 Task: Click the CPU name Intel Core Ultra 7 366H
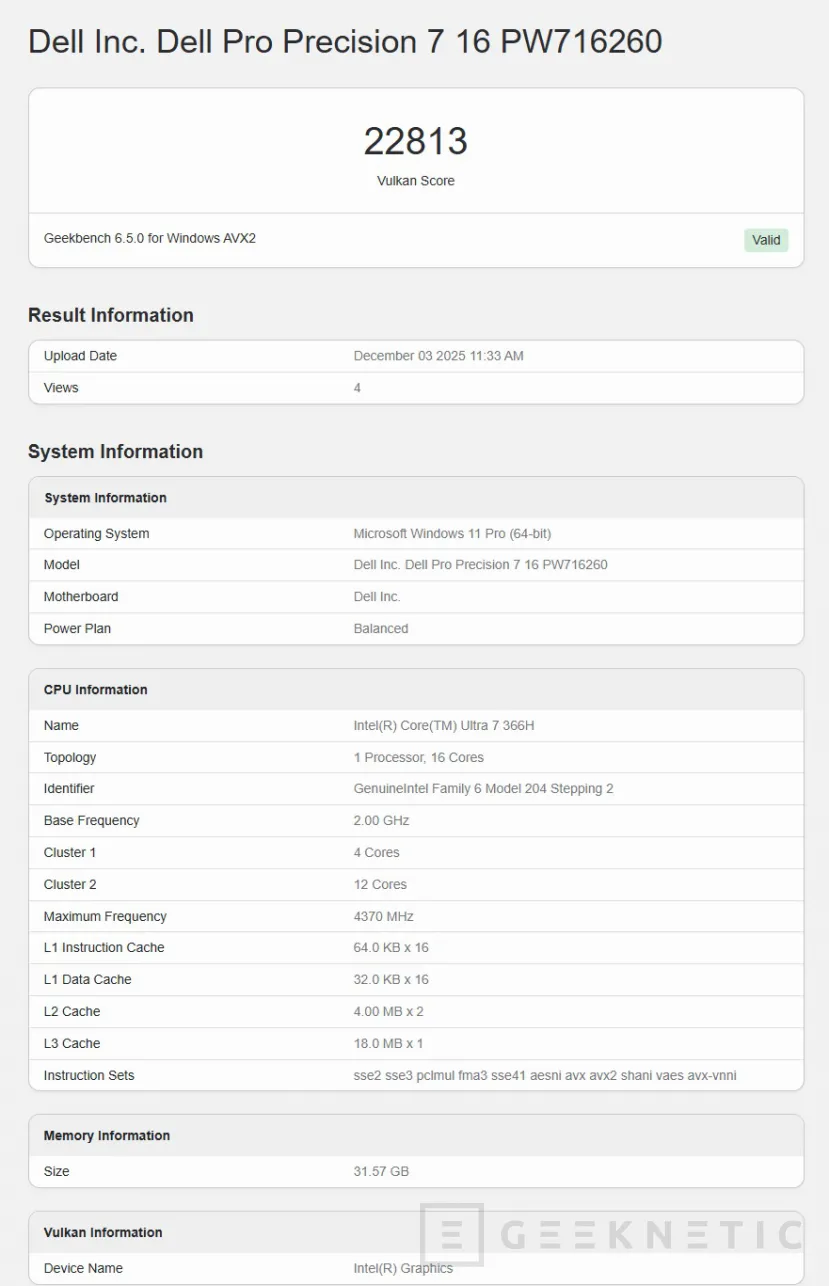coord(444,726)
